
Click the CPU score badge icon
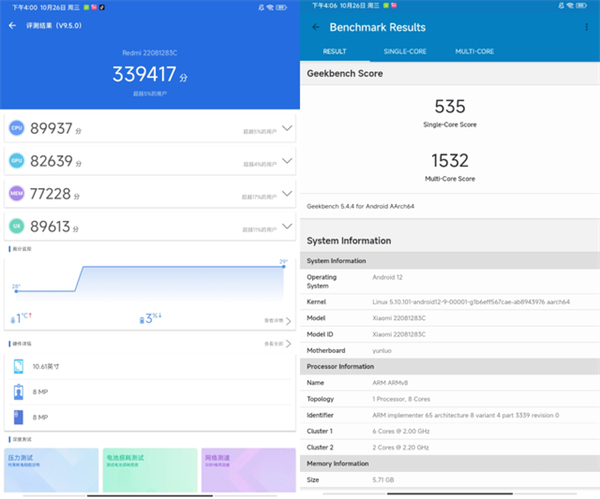(16, 128)
